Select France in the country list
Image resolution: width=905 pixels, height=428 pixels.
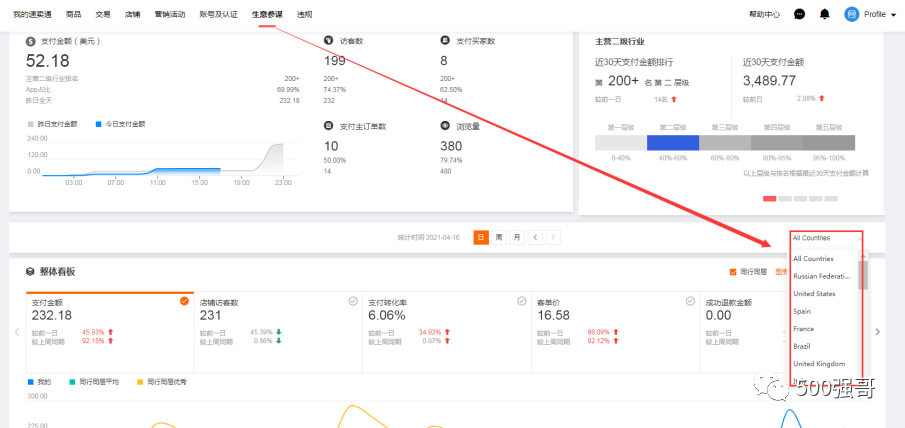coord(803,329)
